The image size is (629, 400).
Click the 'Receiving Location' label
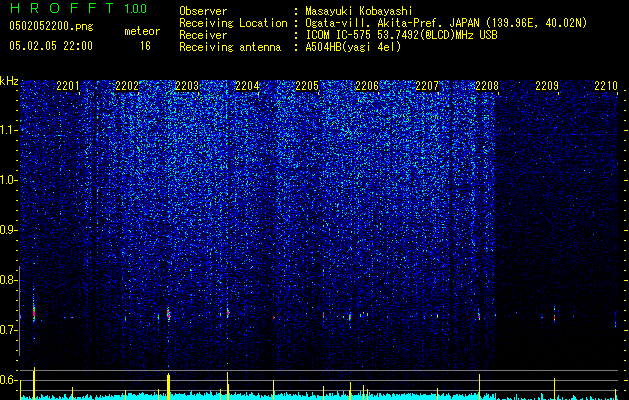click(233, 23)
